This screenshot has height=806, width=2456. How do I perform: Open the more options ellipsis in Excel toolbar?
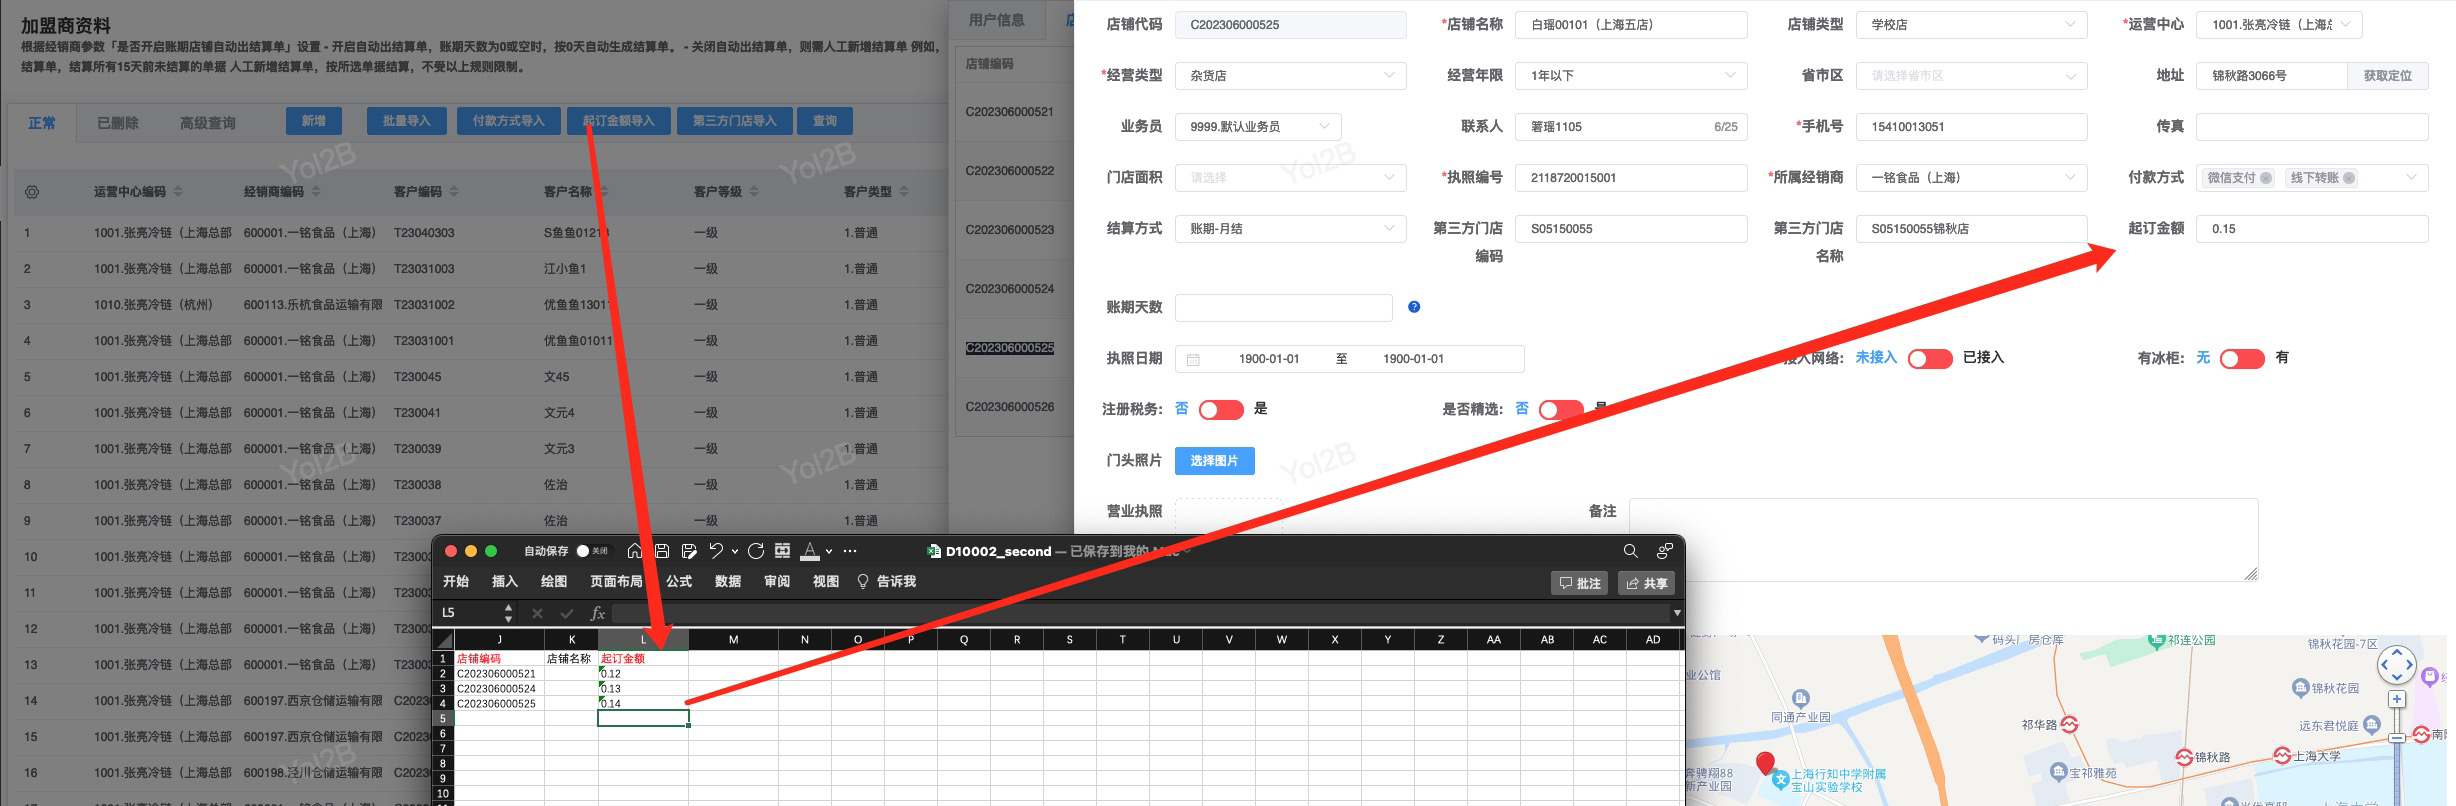tap(850, 551)
